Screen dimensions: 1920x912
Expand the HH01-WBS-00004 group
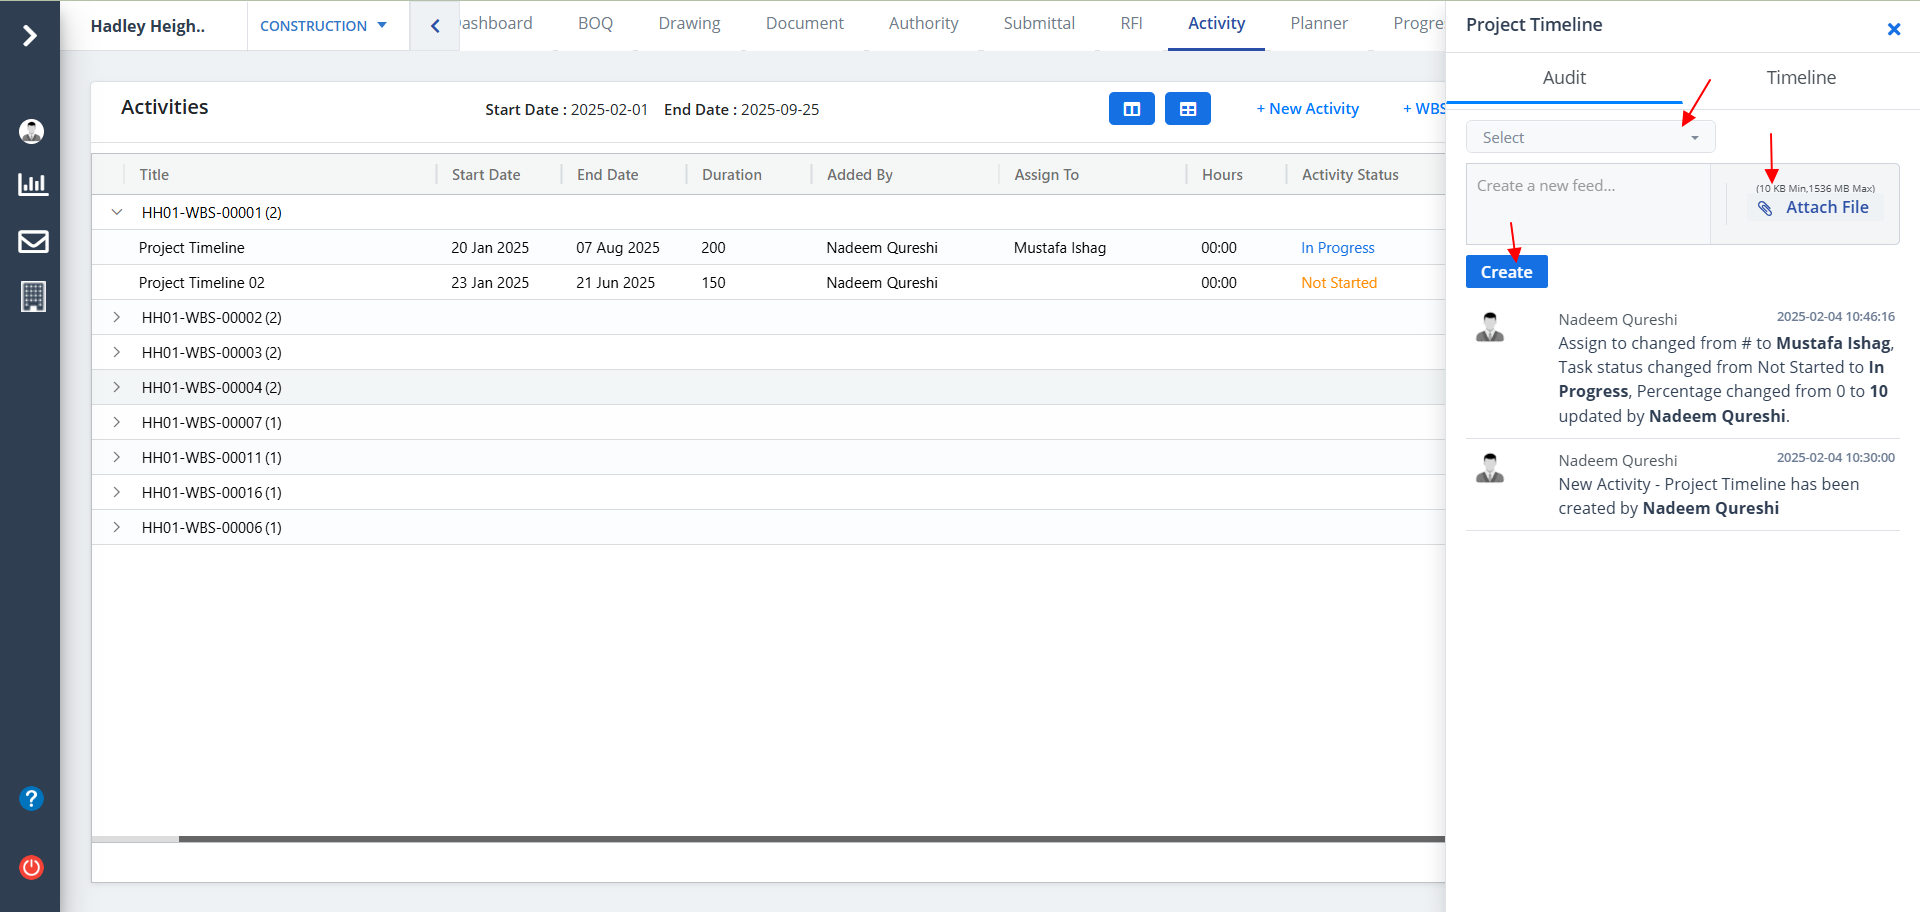pyautogui.click(x=117, y=387)
